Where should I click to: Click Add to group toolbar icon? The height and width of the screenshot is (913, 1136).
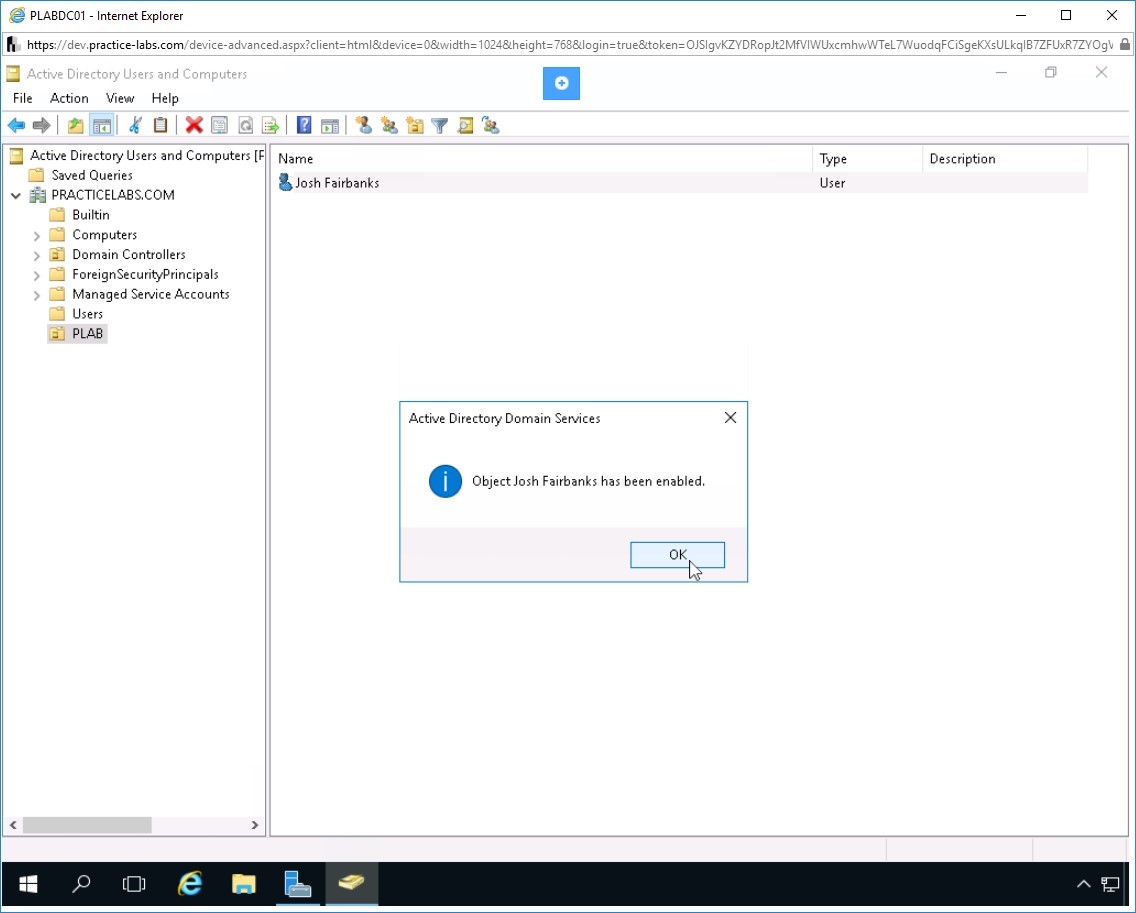[x=490, y=125]
